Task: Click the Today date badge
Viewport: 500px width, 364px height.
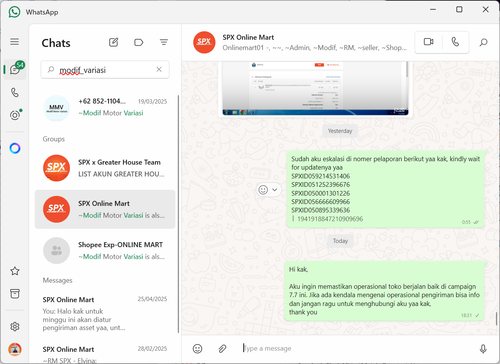Action: click(340, 241)
